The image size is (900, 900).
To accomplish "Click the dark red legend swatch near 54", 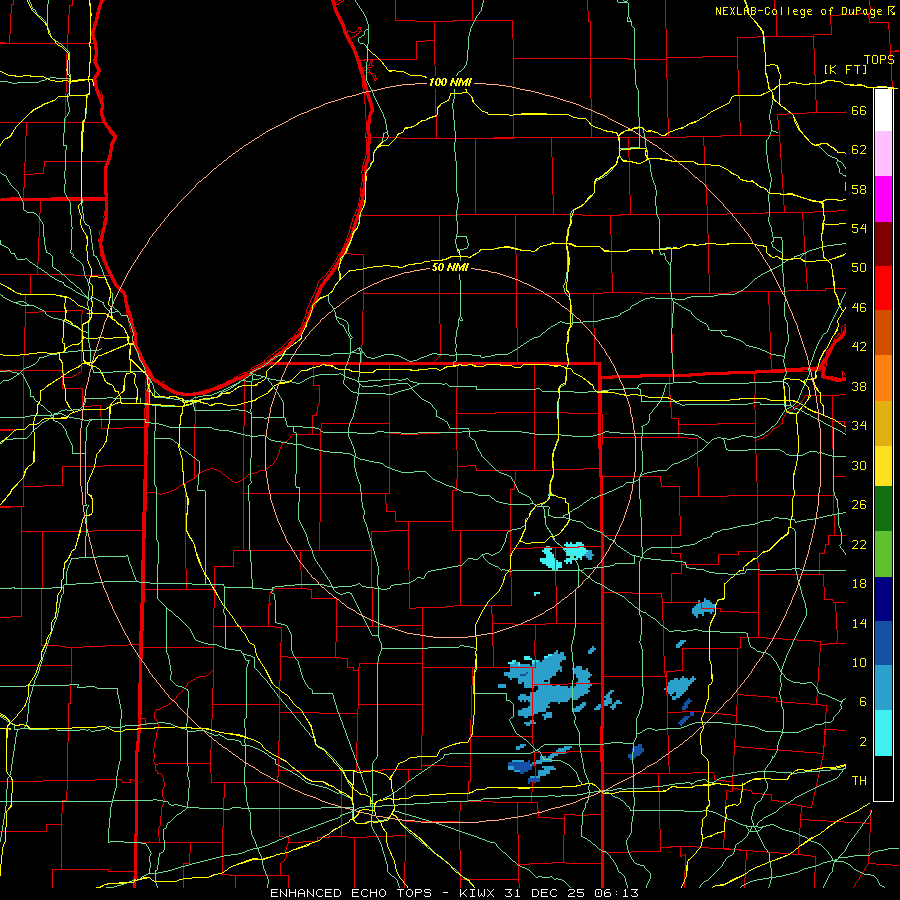I will coord(883,244).
